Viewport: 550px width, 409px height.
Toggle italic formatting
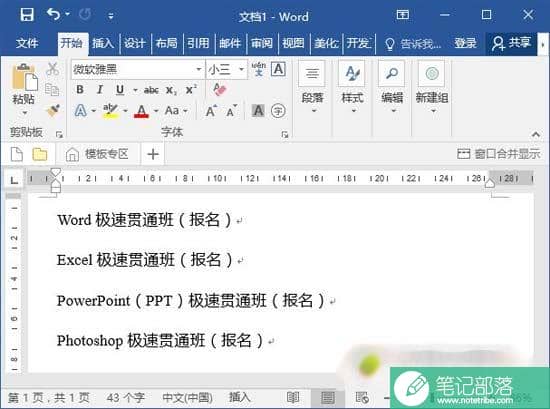tap(100, 90)
